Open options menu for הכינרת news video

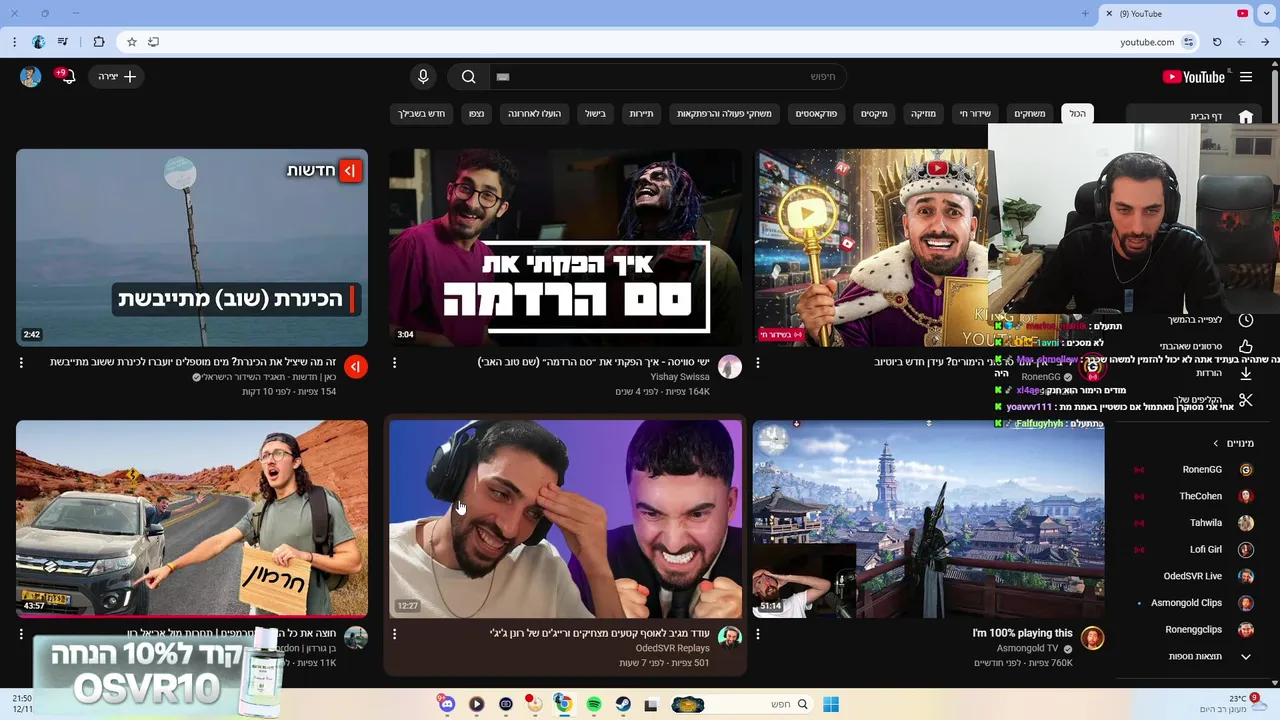pyautogui.click(x=21, y=363)
